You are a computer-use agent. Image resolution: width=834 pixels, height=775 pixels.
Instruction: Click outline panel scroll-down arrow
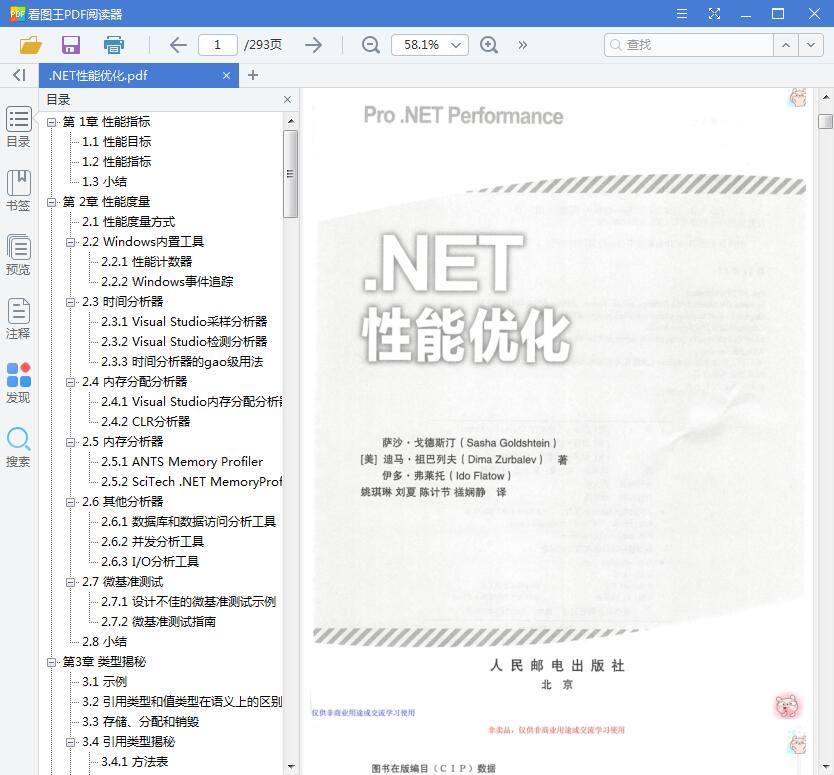click(290, 766)
